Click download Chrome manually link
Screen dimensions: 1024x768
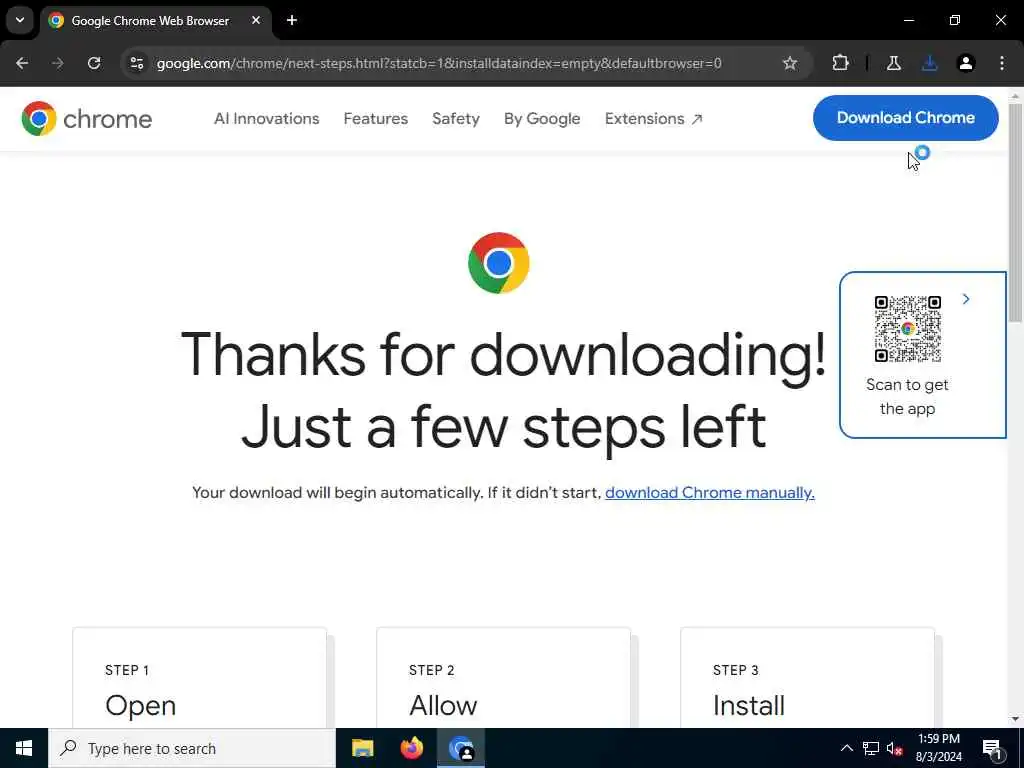(710, 492)
